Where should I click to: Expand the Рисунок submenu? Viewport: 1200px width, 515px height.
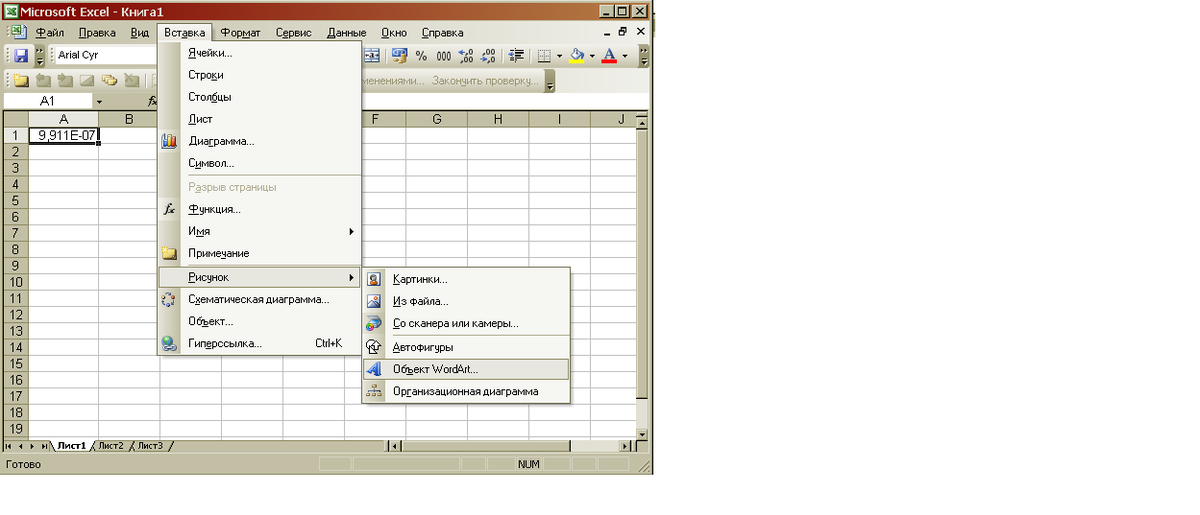259,277
